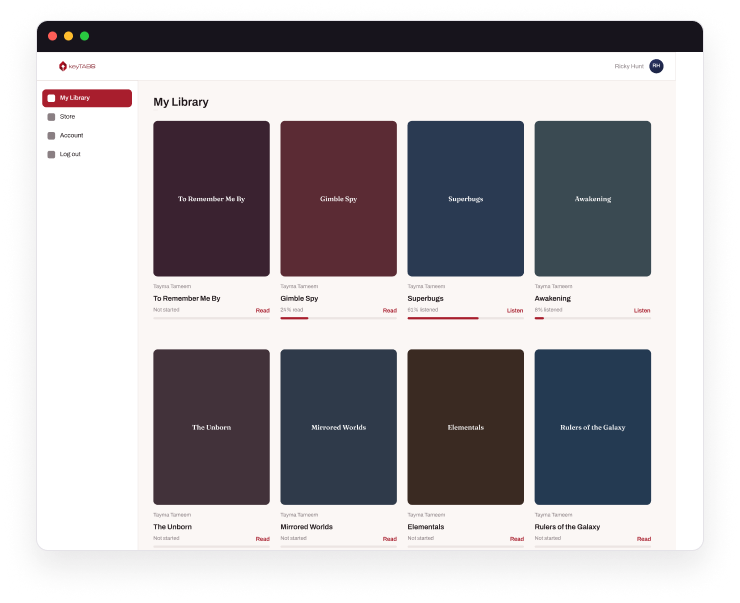
Task: Click the Store sidebar icon
Action: (51, 117)
